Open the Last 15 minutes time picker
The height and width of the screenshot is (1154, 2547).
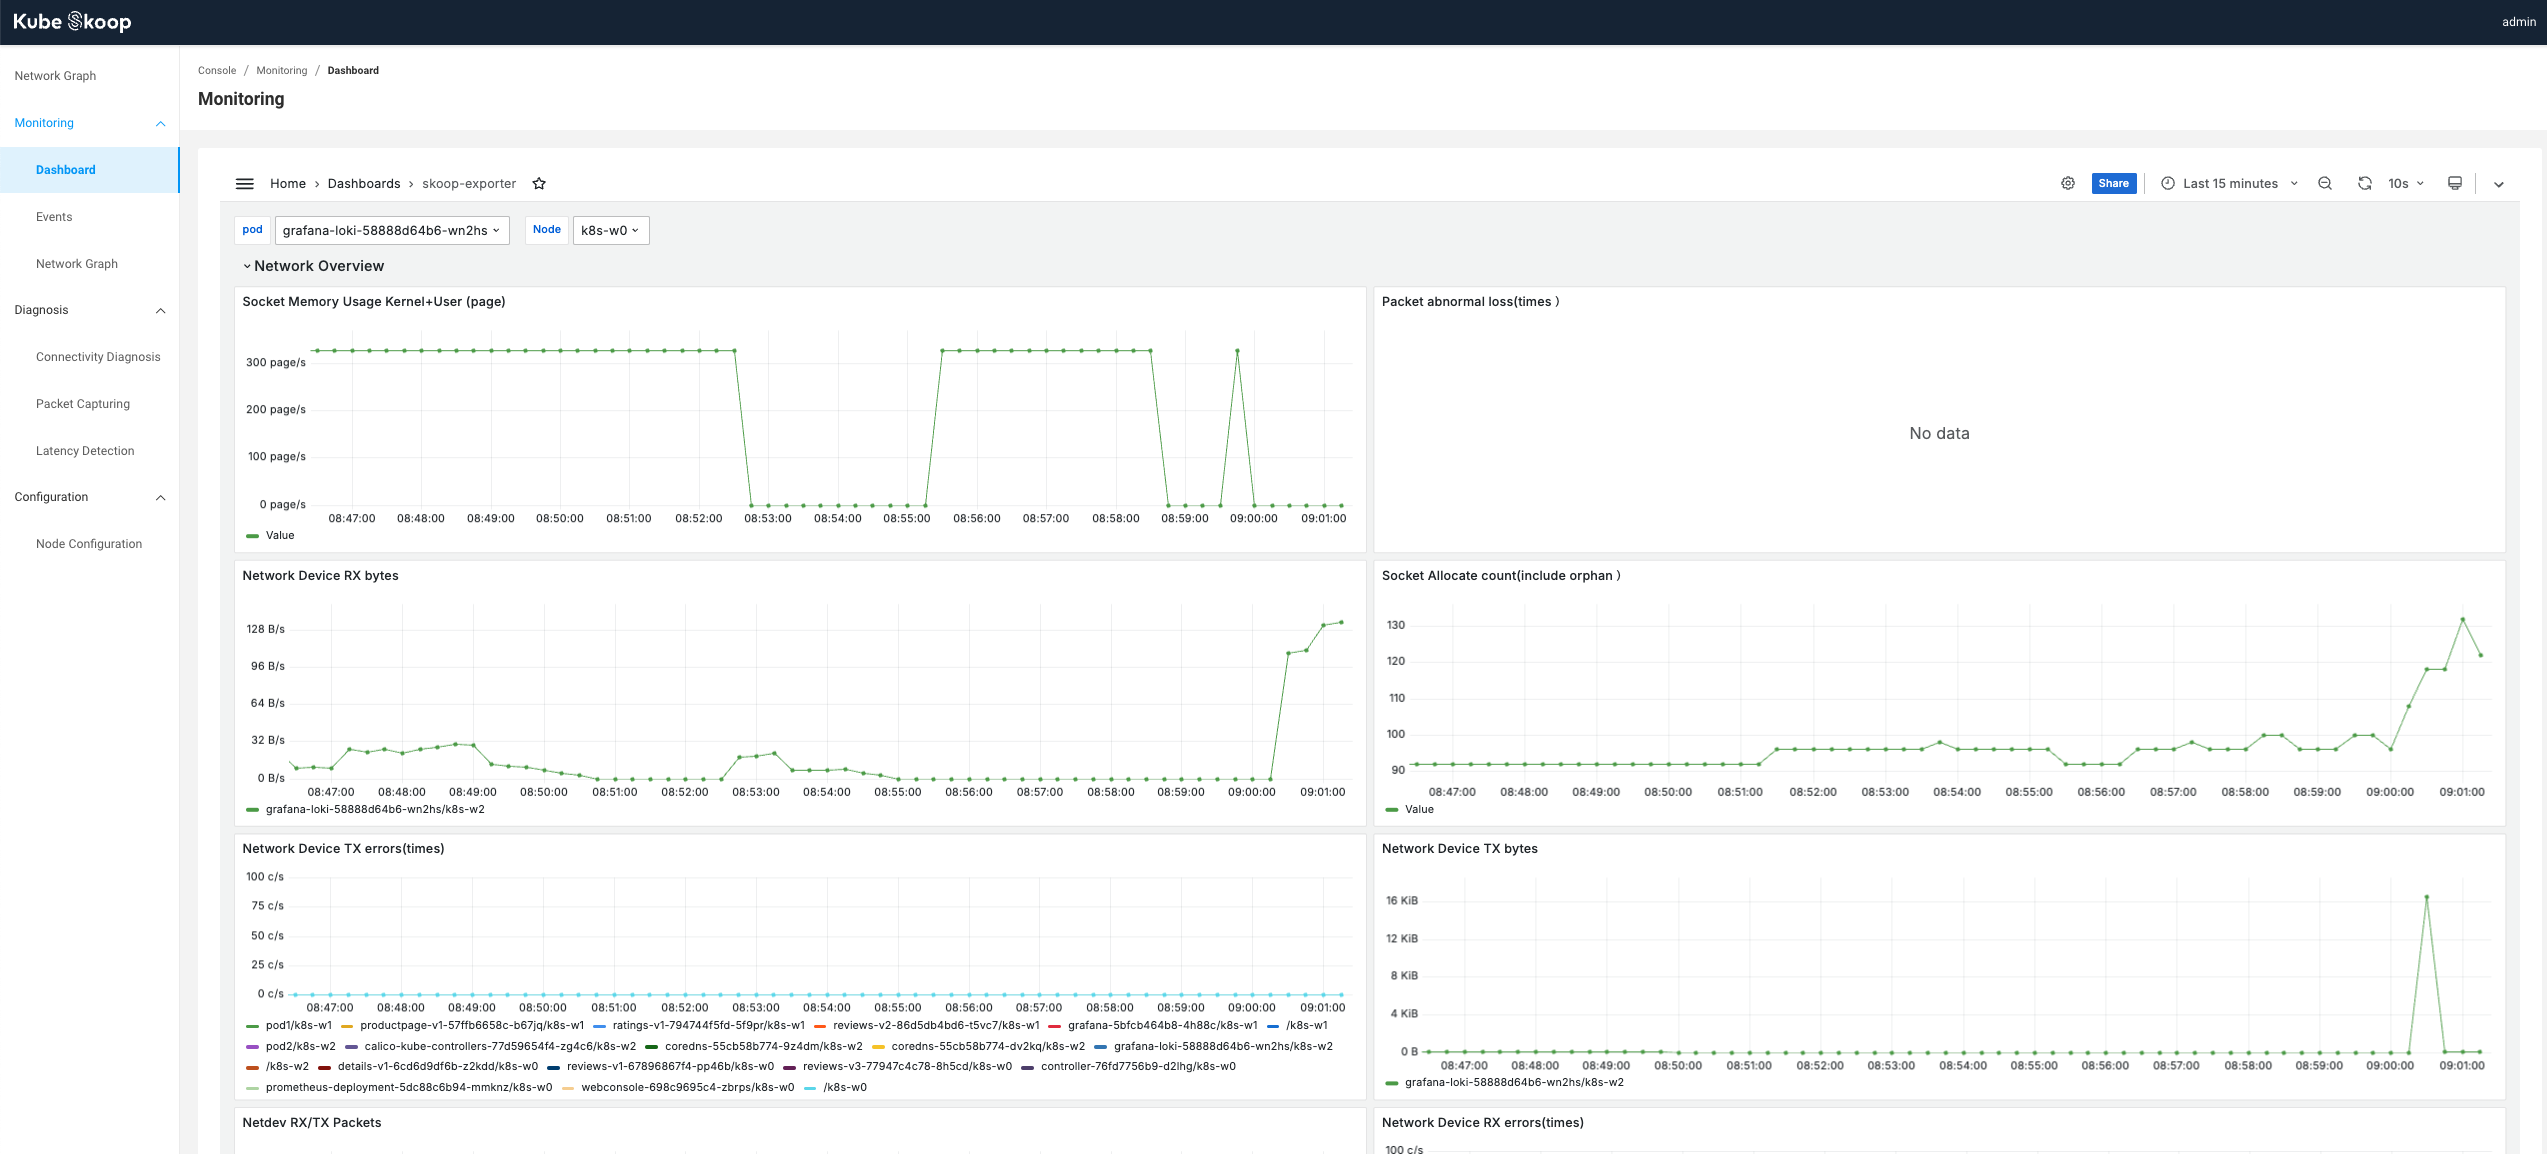2229,183
